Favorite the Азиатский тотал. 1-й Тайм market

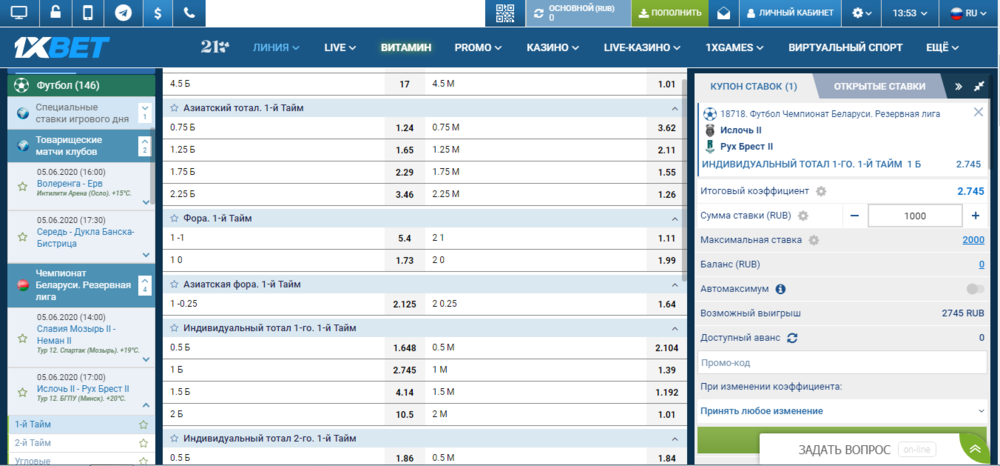tap(174, 108)
